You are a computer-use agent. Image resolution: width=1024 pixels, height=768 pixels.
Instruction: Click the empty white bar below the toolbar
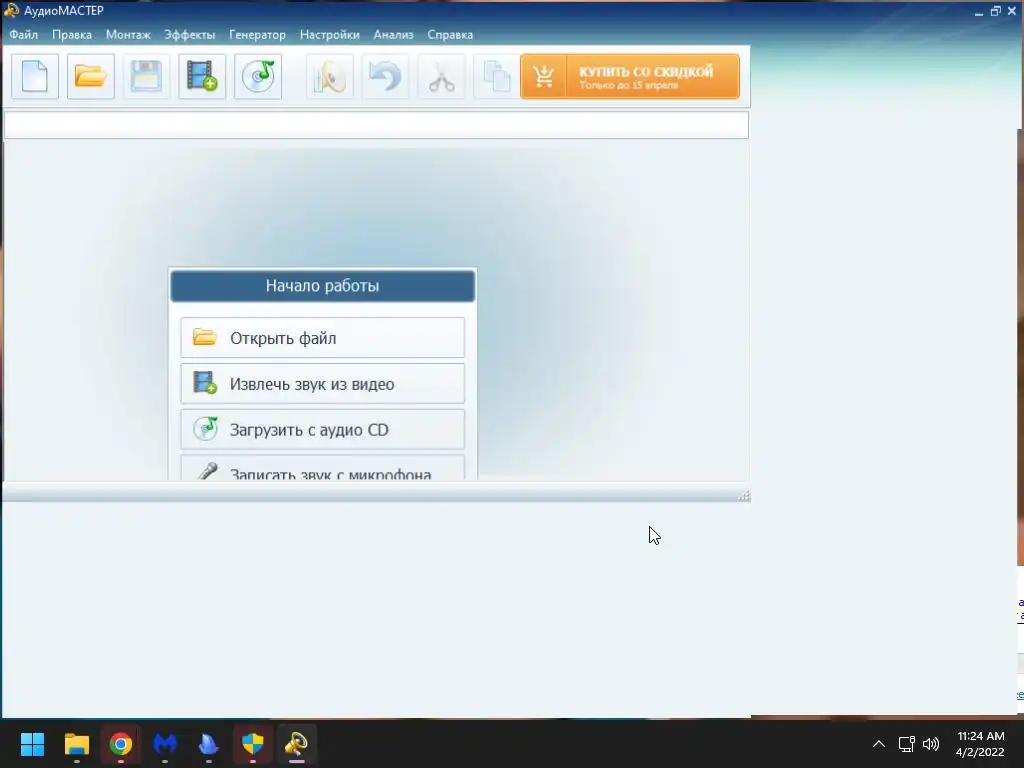pos(376,125)
